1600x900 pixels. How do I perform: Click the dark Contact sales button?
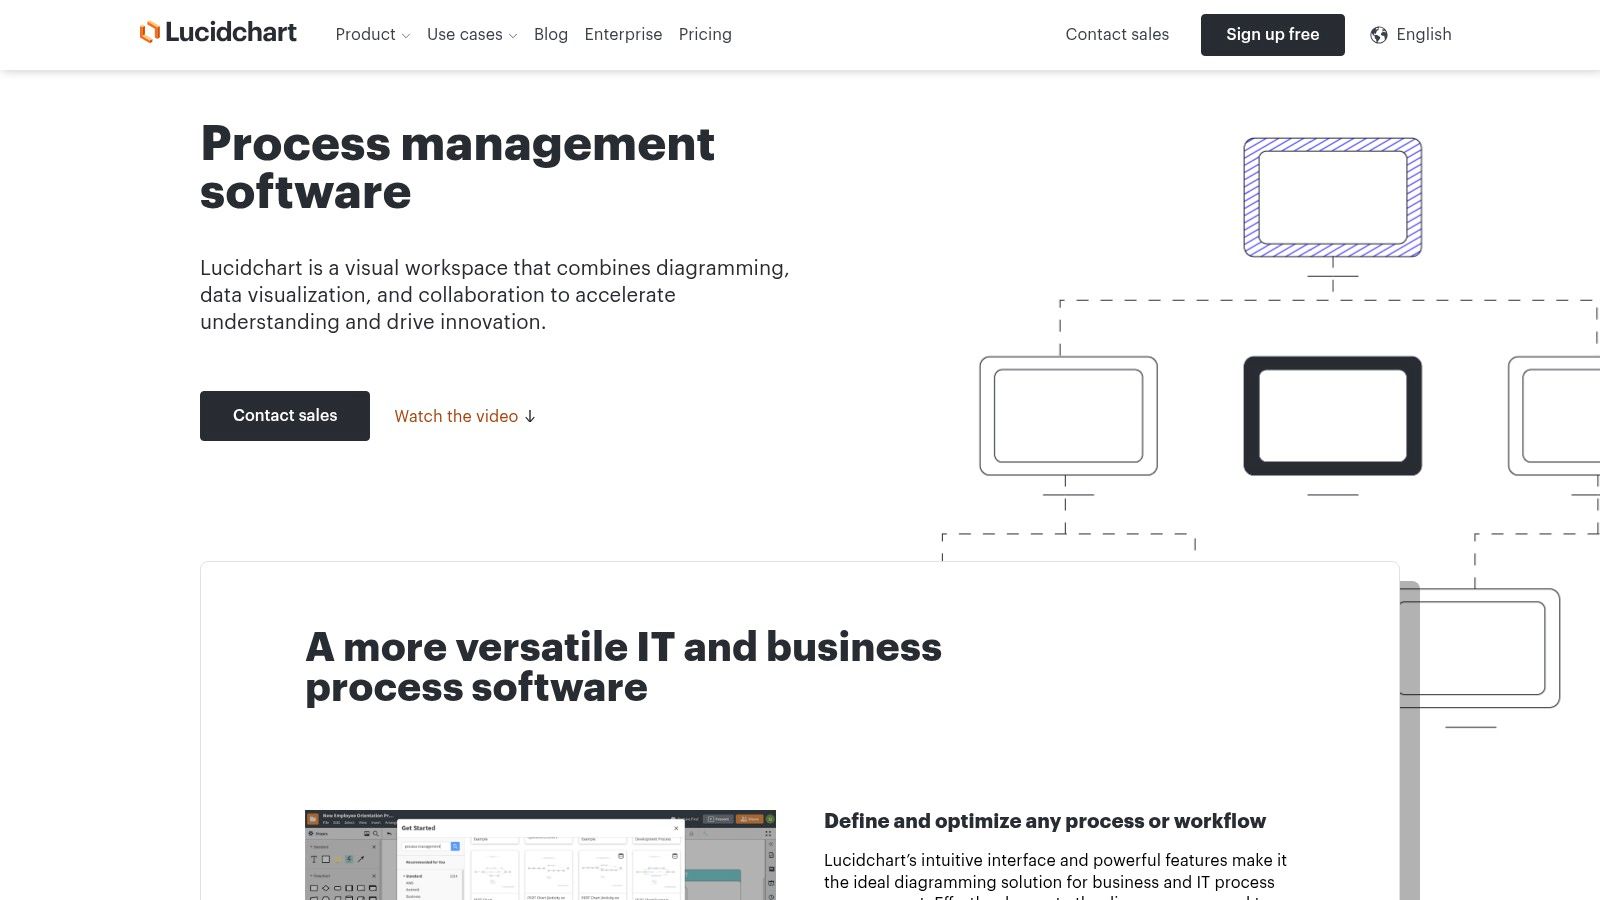click(x=285, y=416)
